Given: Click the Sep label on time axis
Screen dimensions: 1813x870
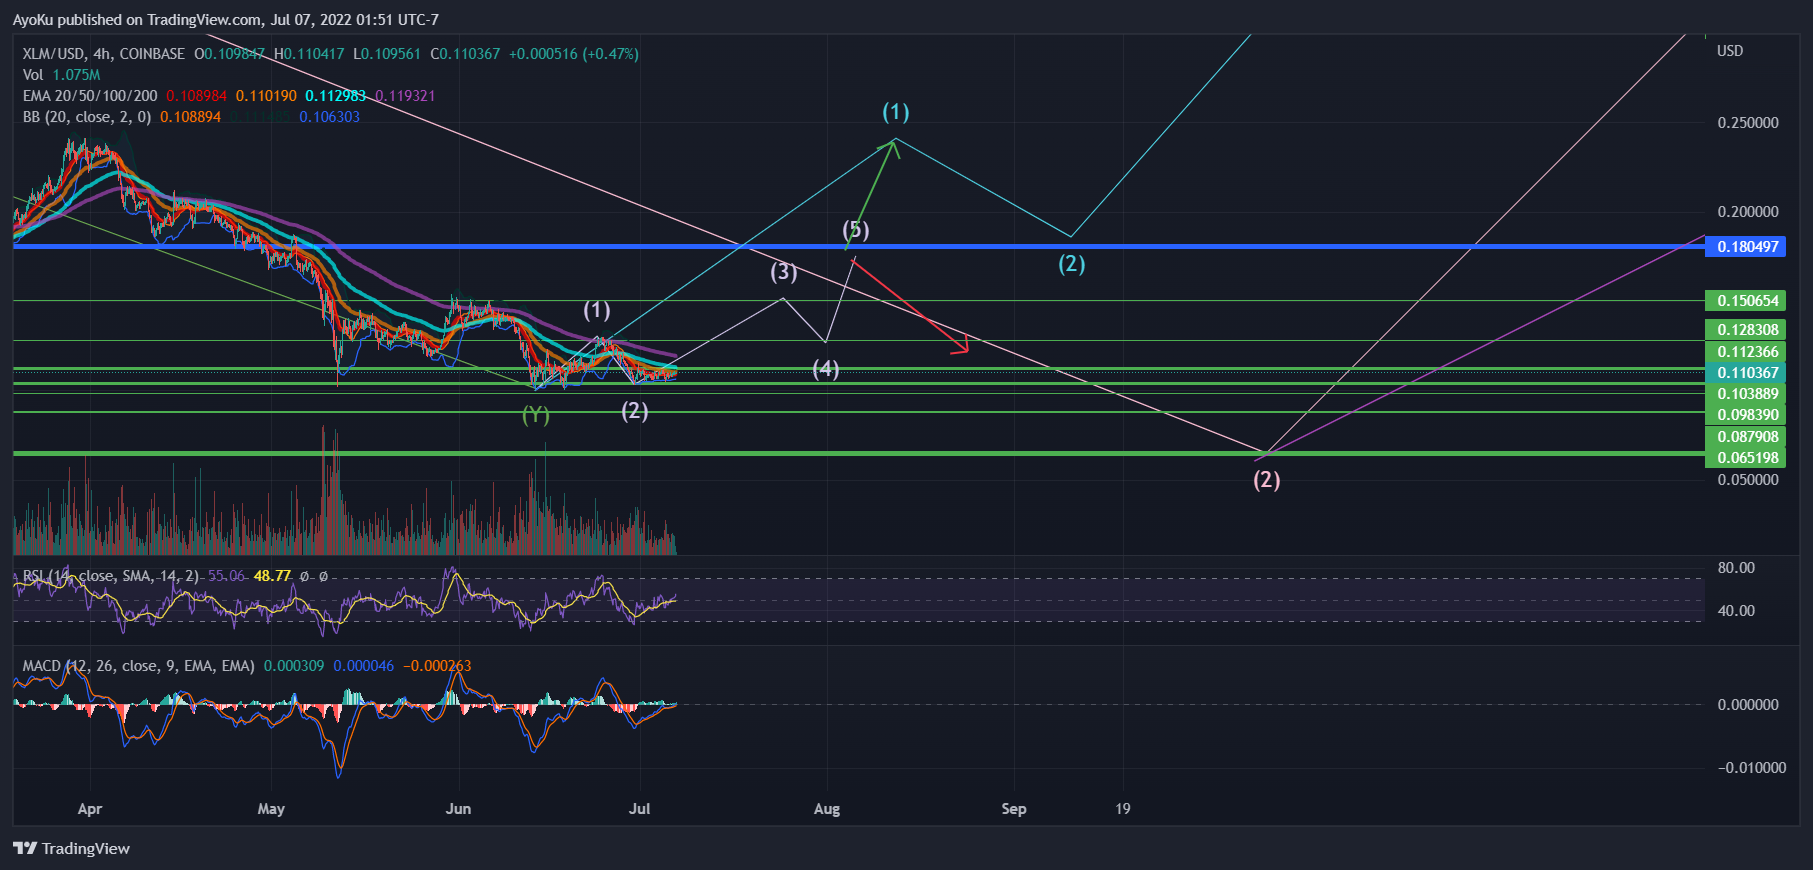Looking at the screenshot, I should pyautogui.click(x=1014, y=809).
